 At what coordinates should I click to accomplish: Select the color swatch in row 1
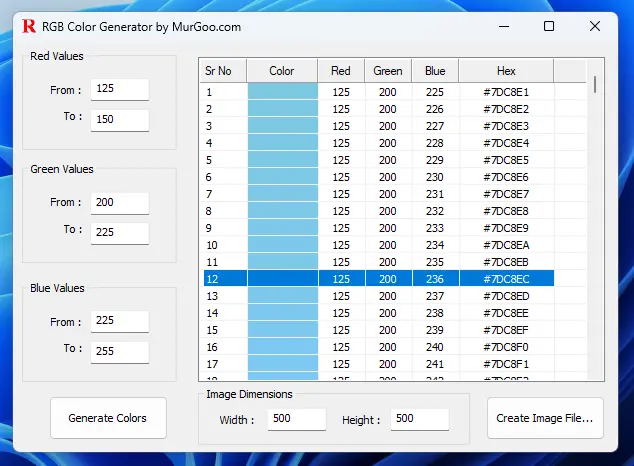283,92
